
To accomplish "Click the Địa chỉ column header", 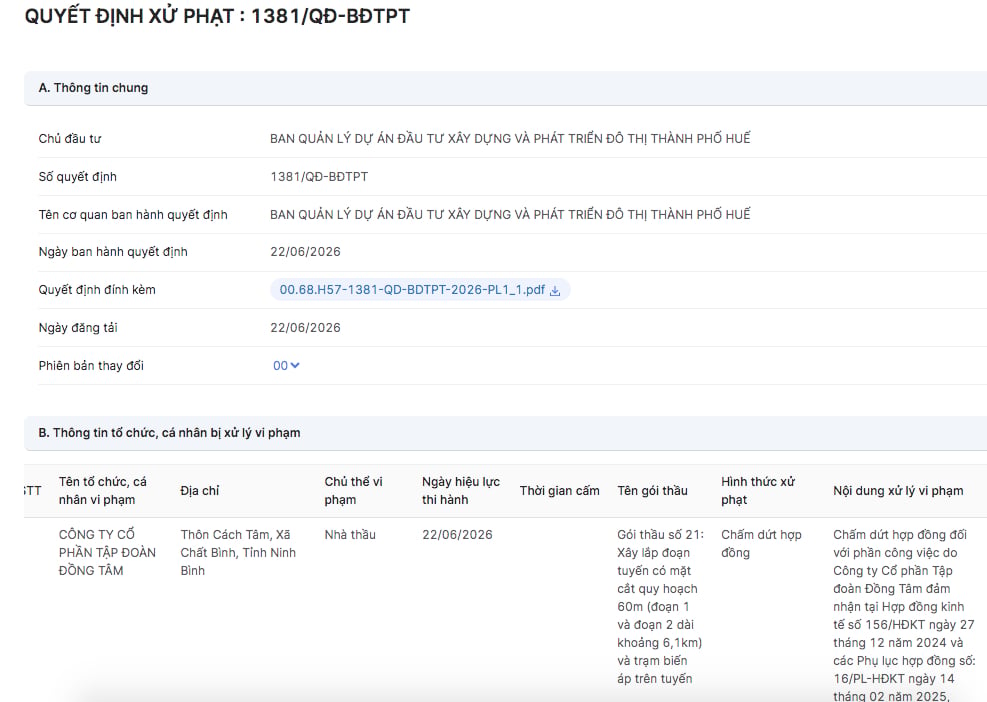I will coord(200,490).
